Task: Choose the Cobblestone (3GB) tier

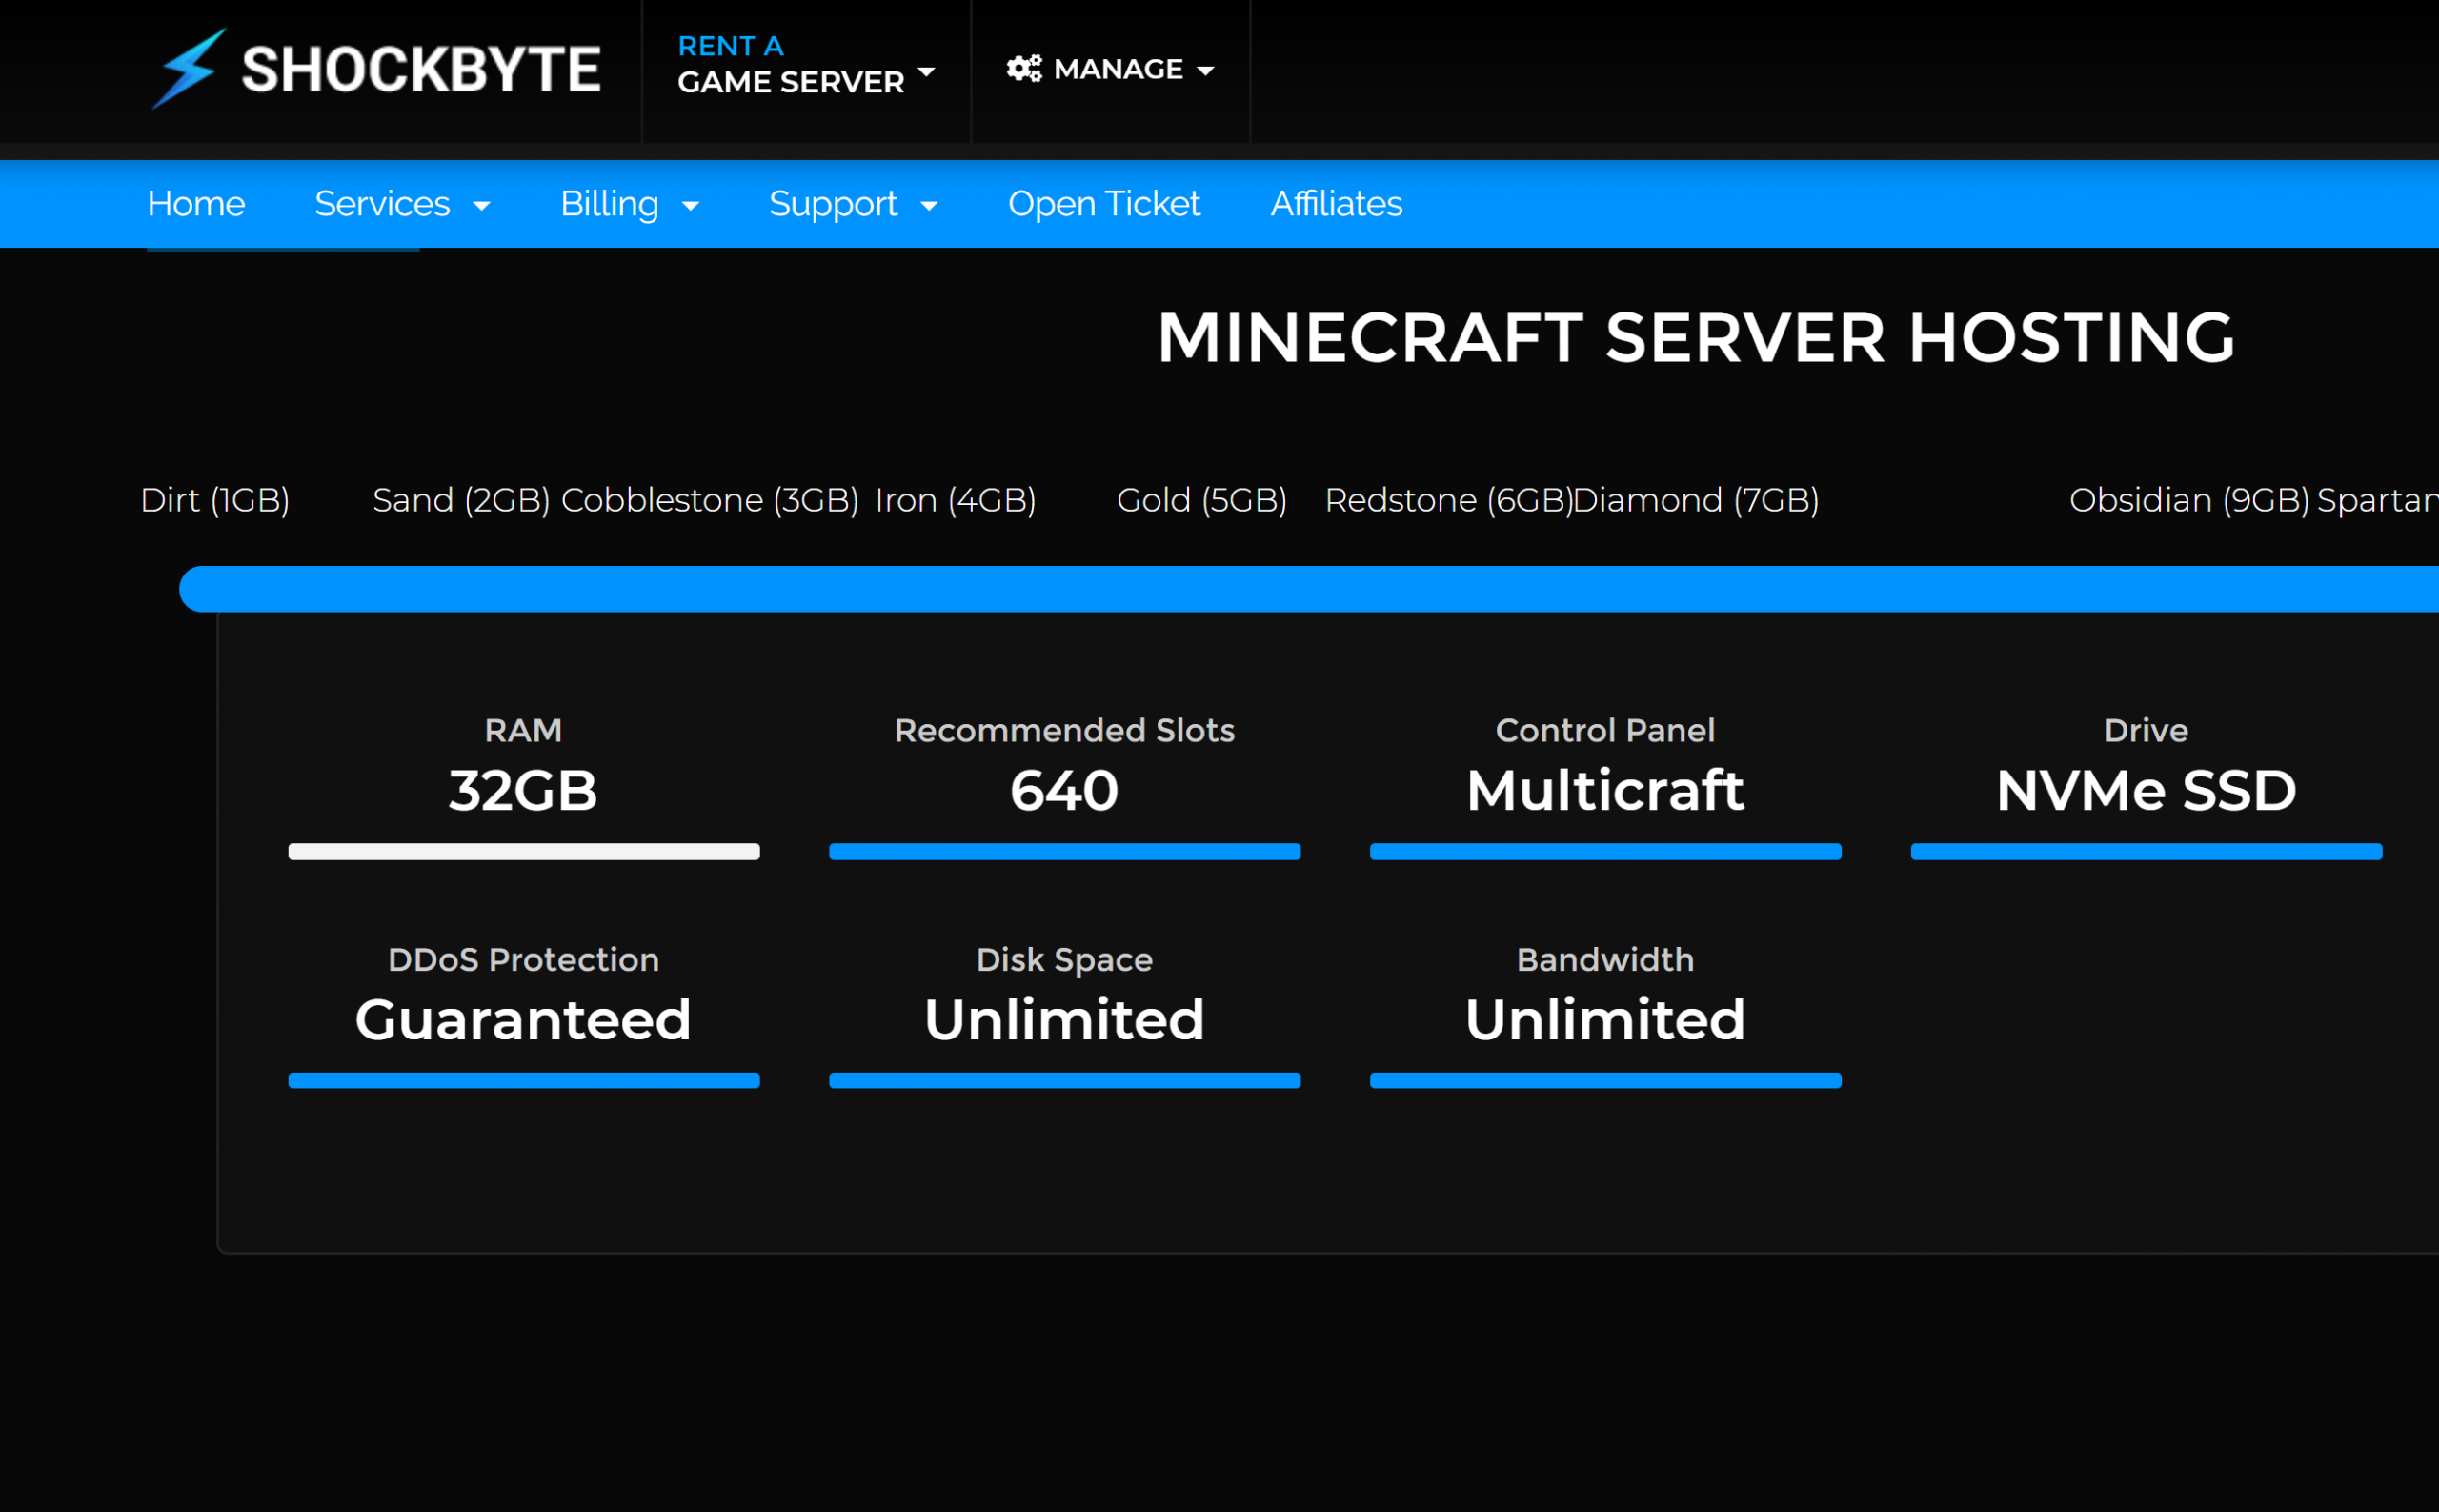Action: point(713,500)
